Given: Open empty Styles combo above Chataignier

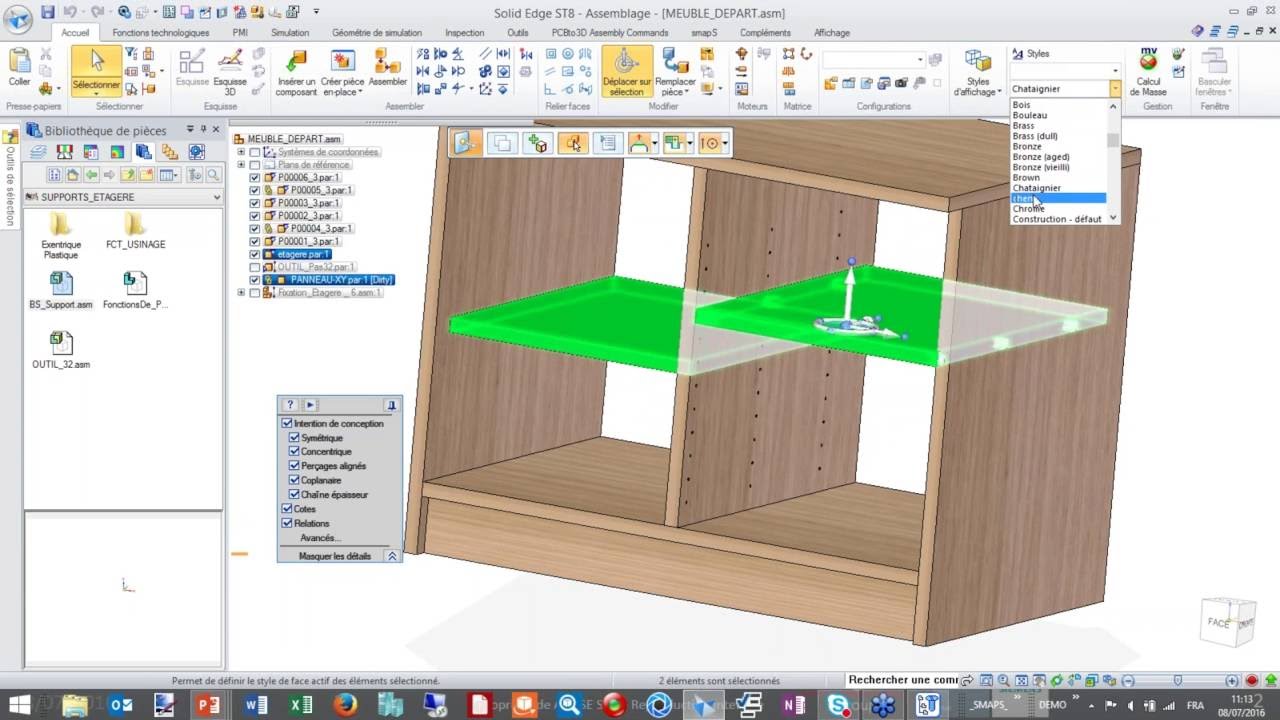Looking at the screenshot, I should click(x=1065, y=71).
